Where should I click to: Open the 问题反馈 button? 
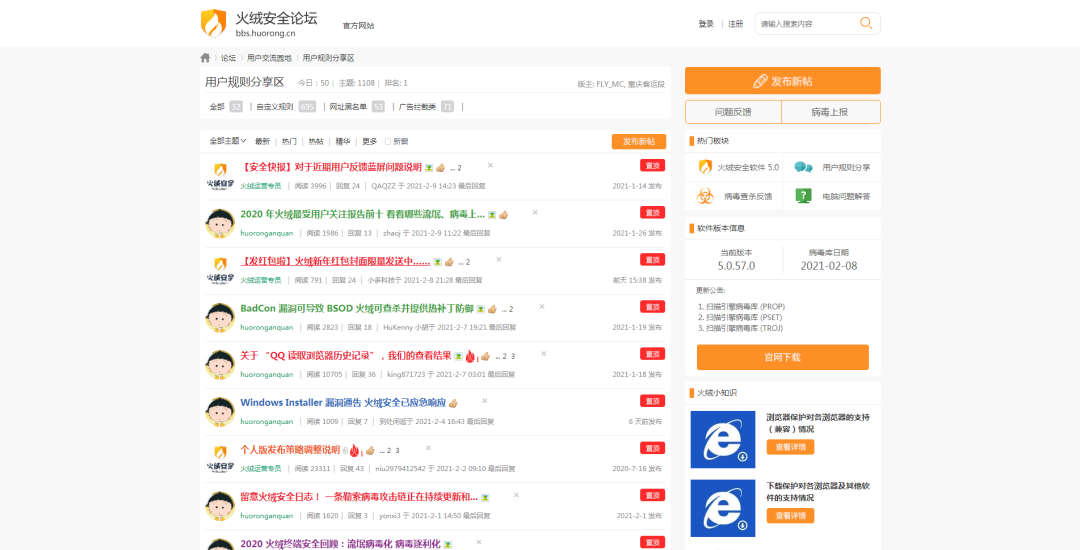click(x=733, y=112)
